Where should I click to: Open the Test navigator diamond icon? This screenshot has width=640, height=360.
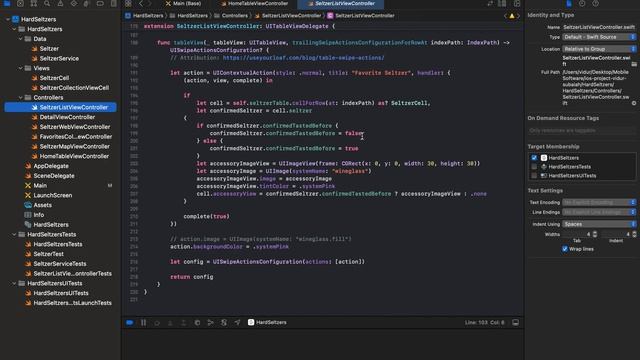click(73, 3)
